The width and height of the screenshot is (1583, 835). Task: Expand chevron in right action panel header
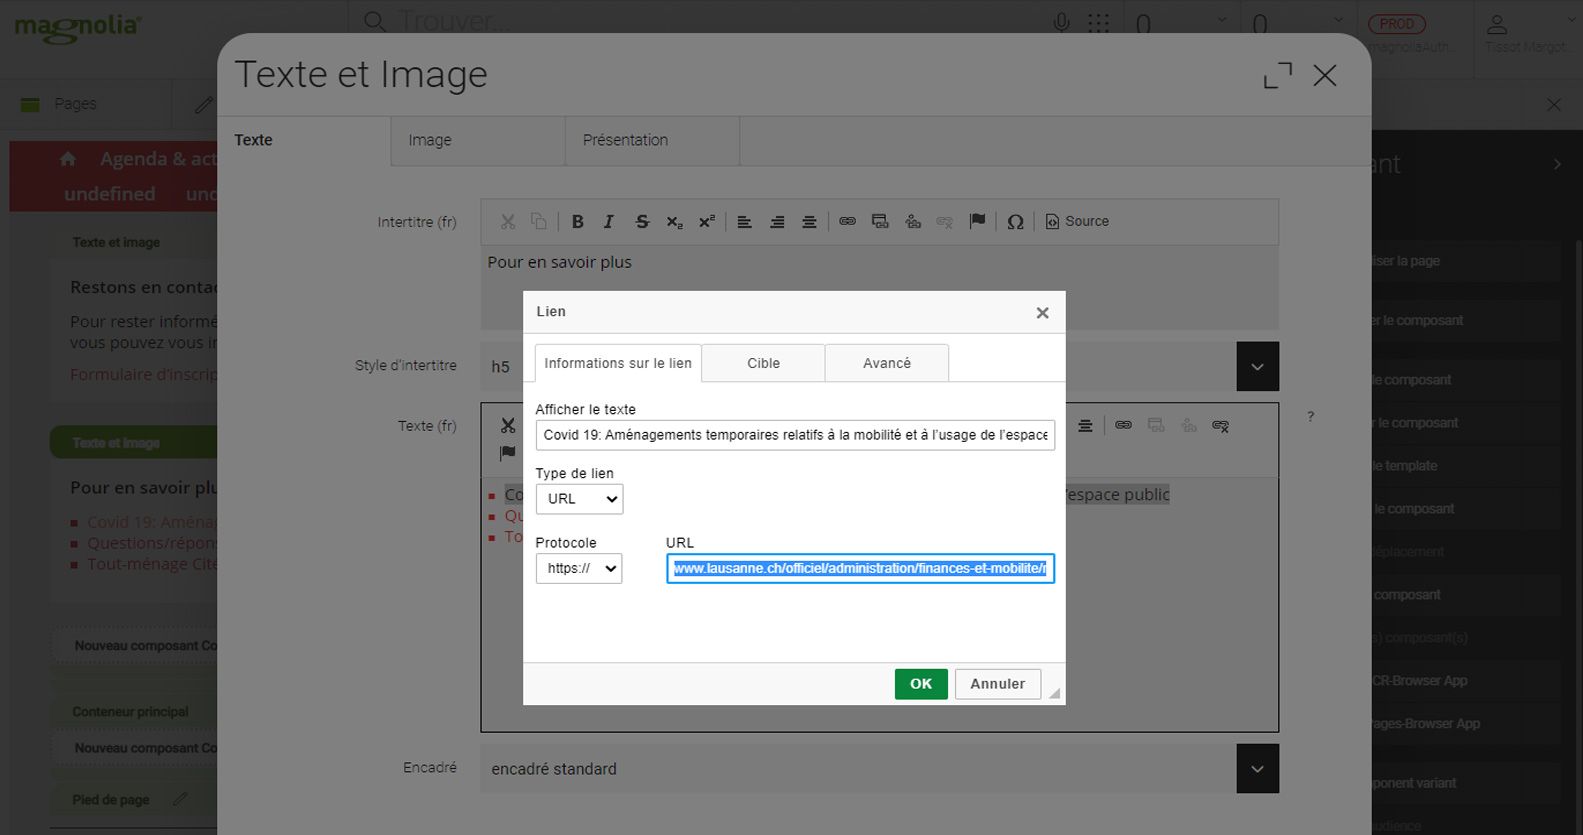1556,164
